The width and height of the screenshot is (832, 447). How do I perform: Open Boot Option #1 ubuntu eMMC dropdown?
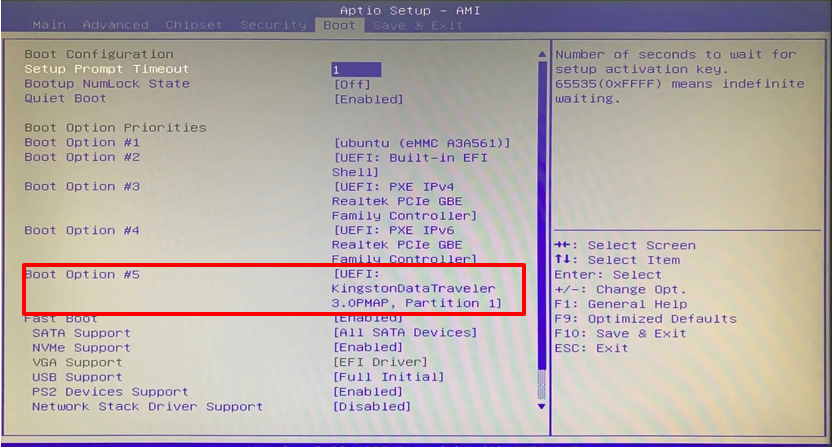[x=421, y=143]
